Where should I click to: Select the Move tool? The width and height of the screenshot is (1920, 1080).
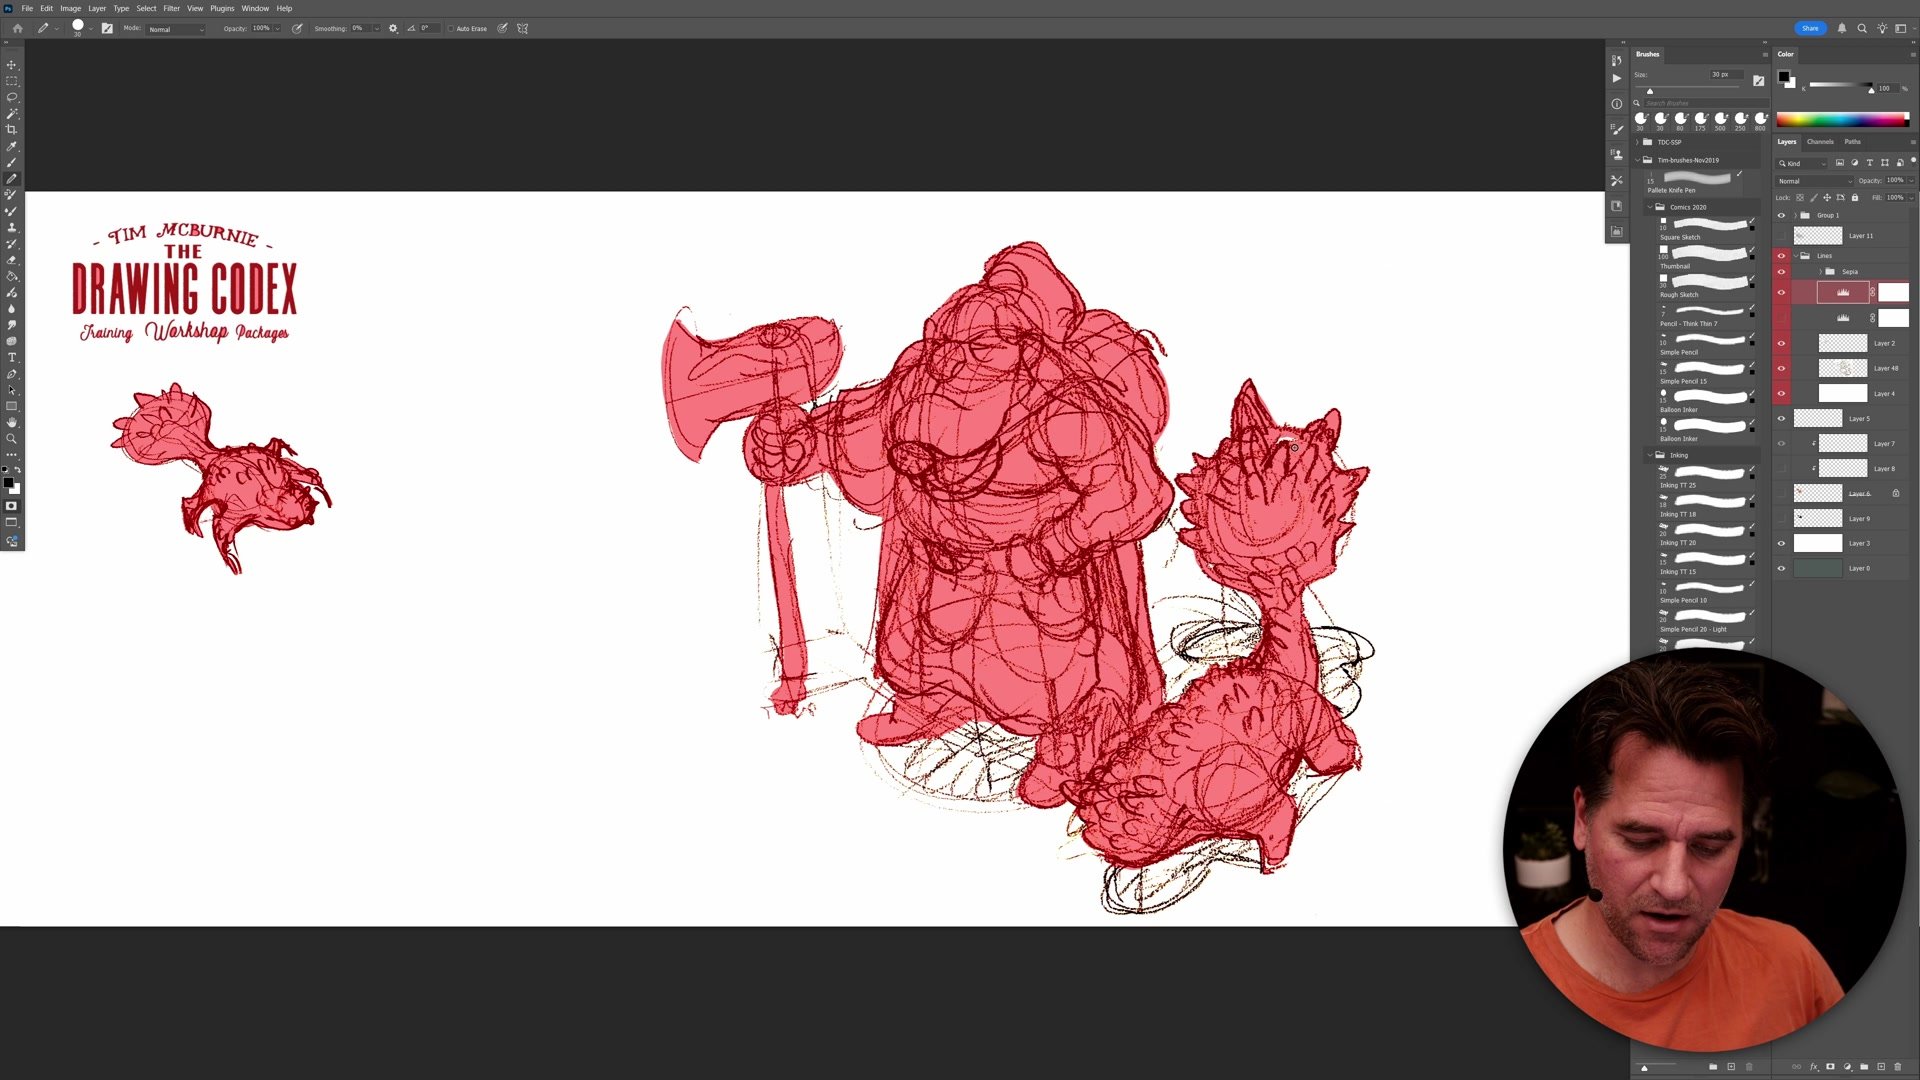[x=12, y=64]
